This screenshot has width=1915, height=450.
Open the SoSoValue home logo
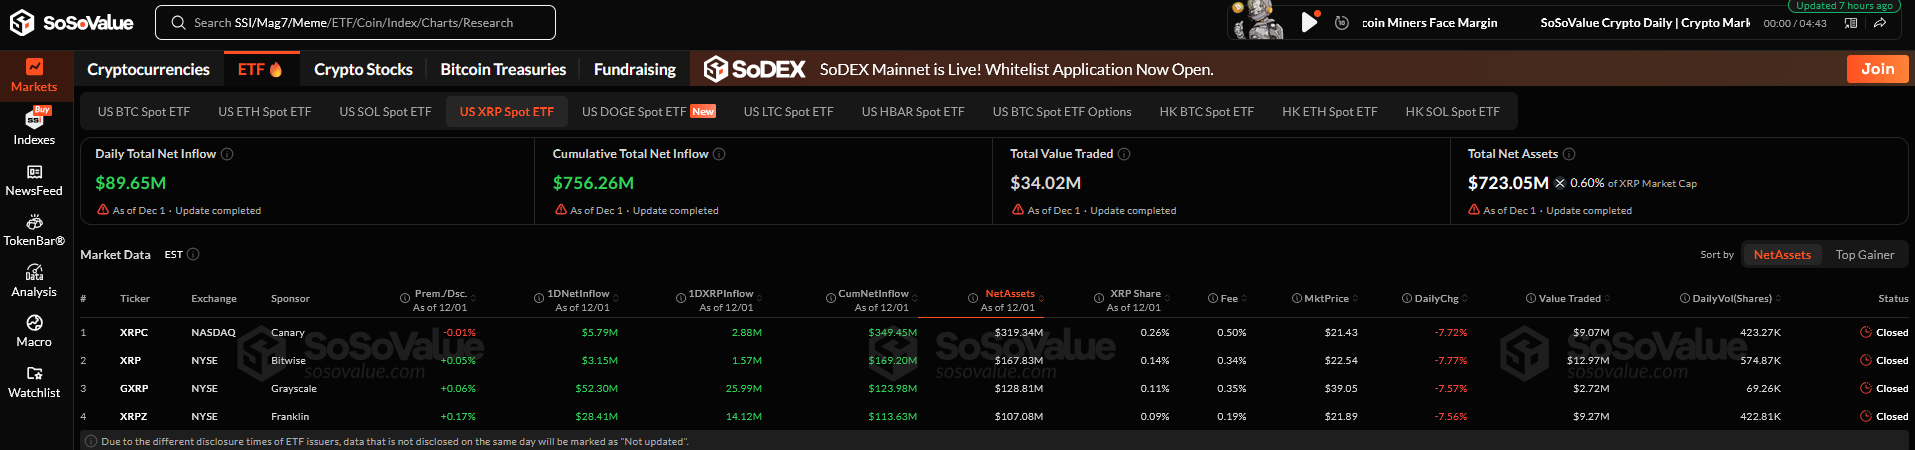[x=71, y=22]
